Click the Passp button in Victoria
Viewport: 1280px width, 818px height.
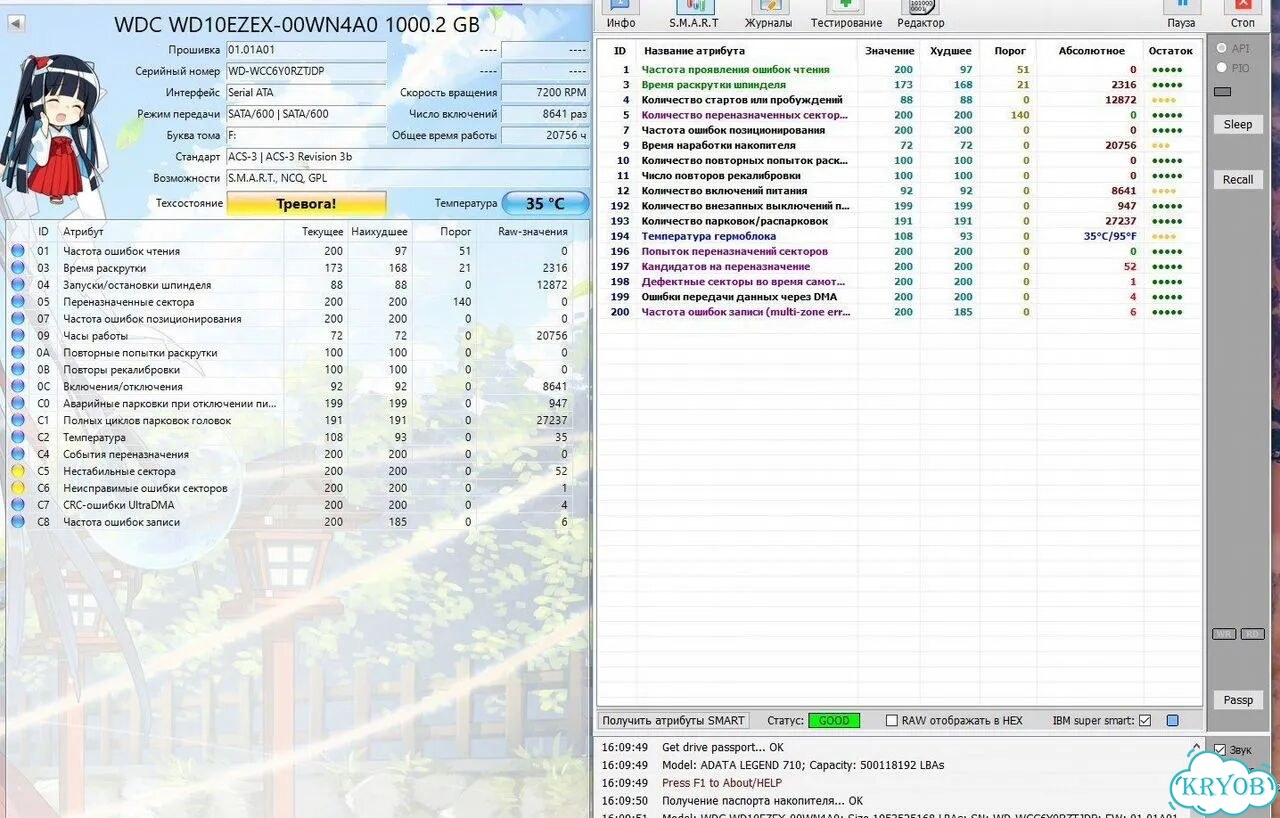pos(1238,700)
